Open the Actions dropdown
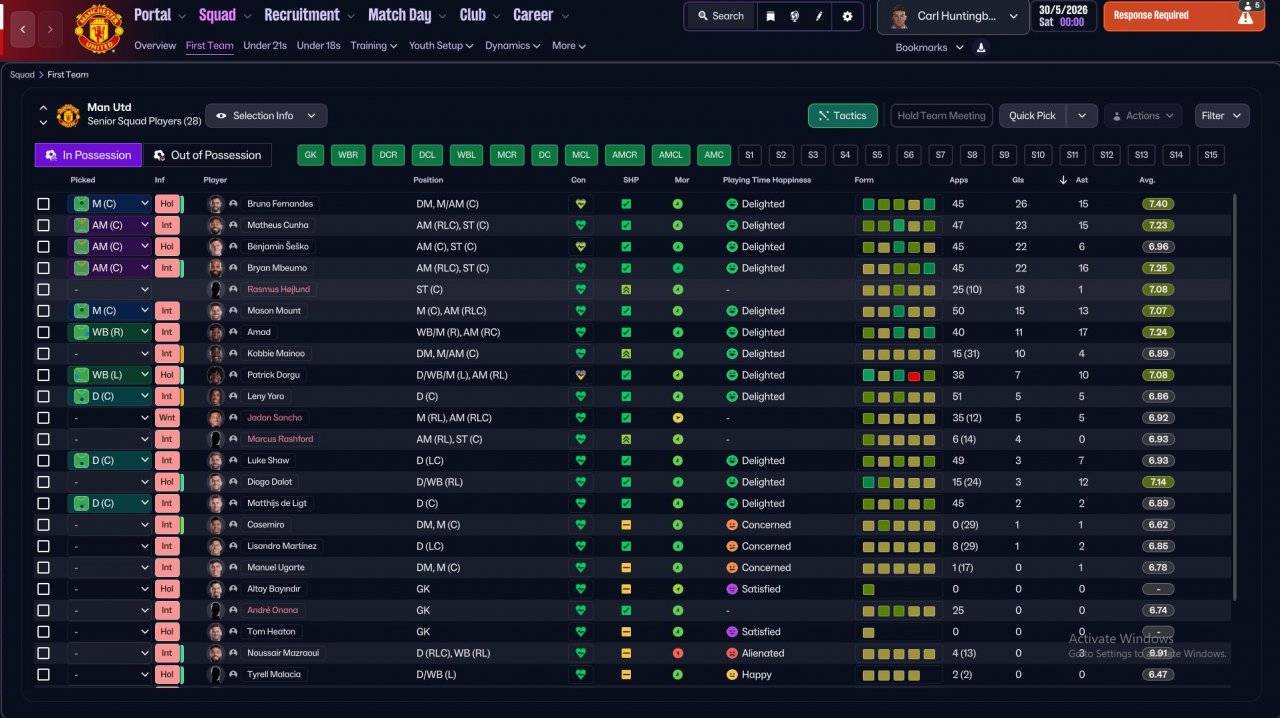This screenshot has width=1280, height=718. coord(1143,116)
